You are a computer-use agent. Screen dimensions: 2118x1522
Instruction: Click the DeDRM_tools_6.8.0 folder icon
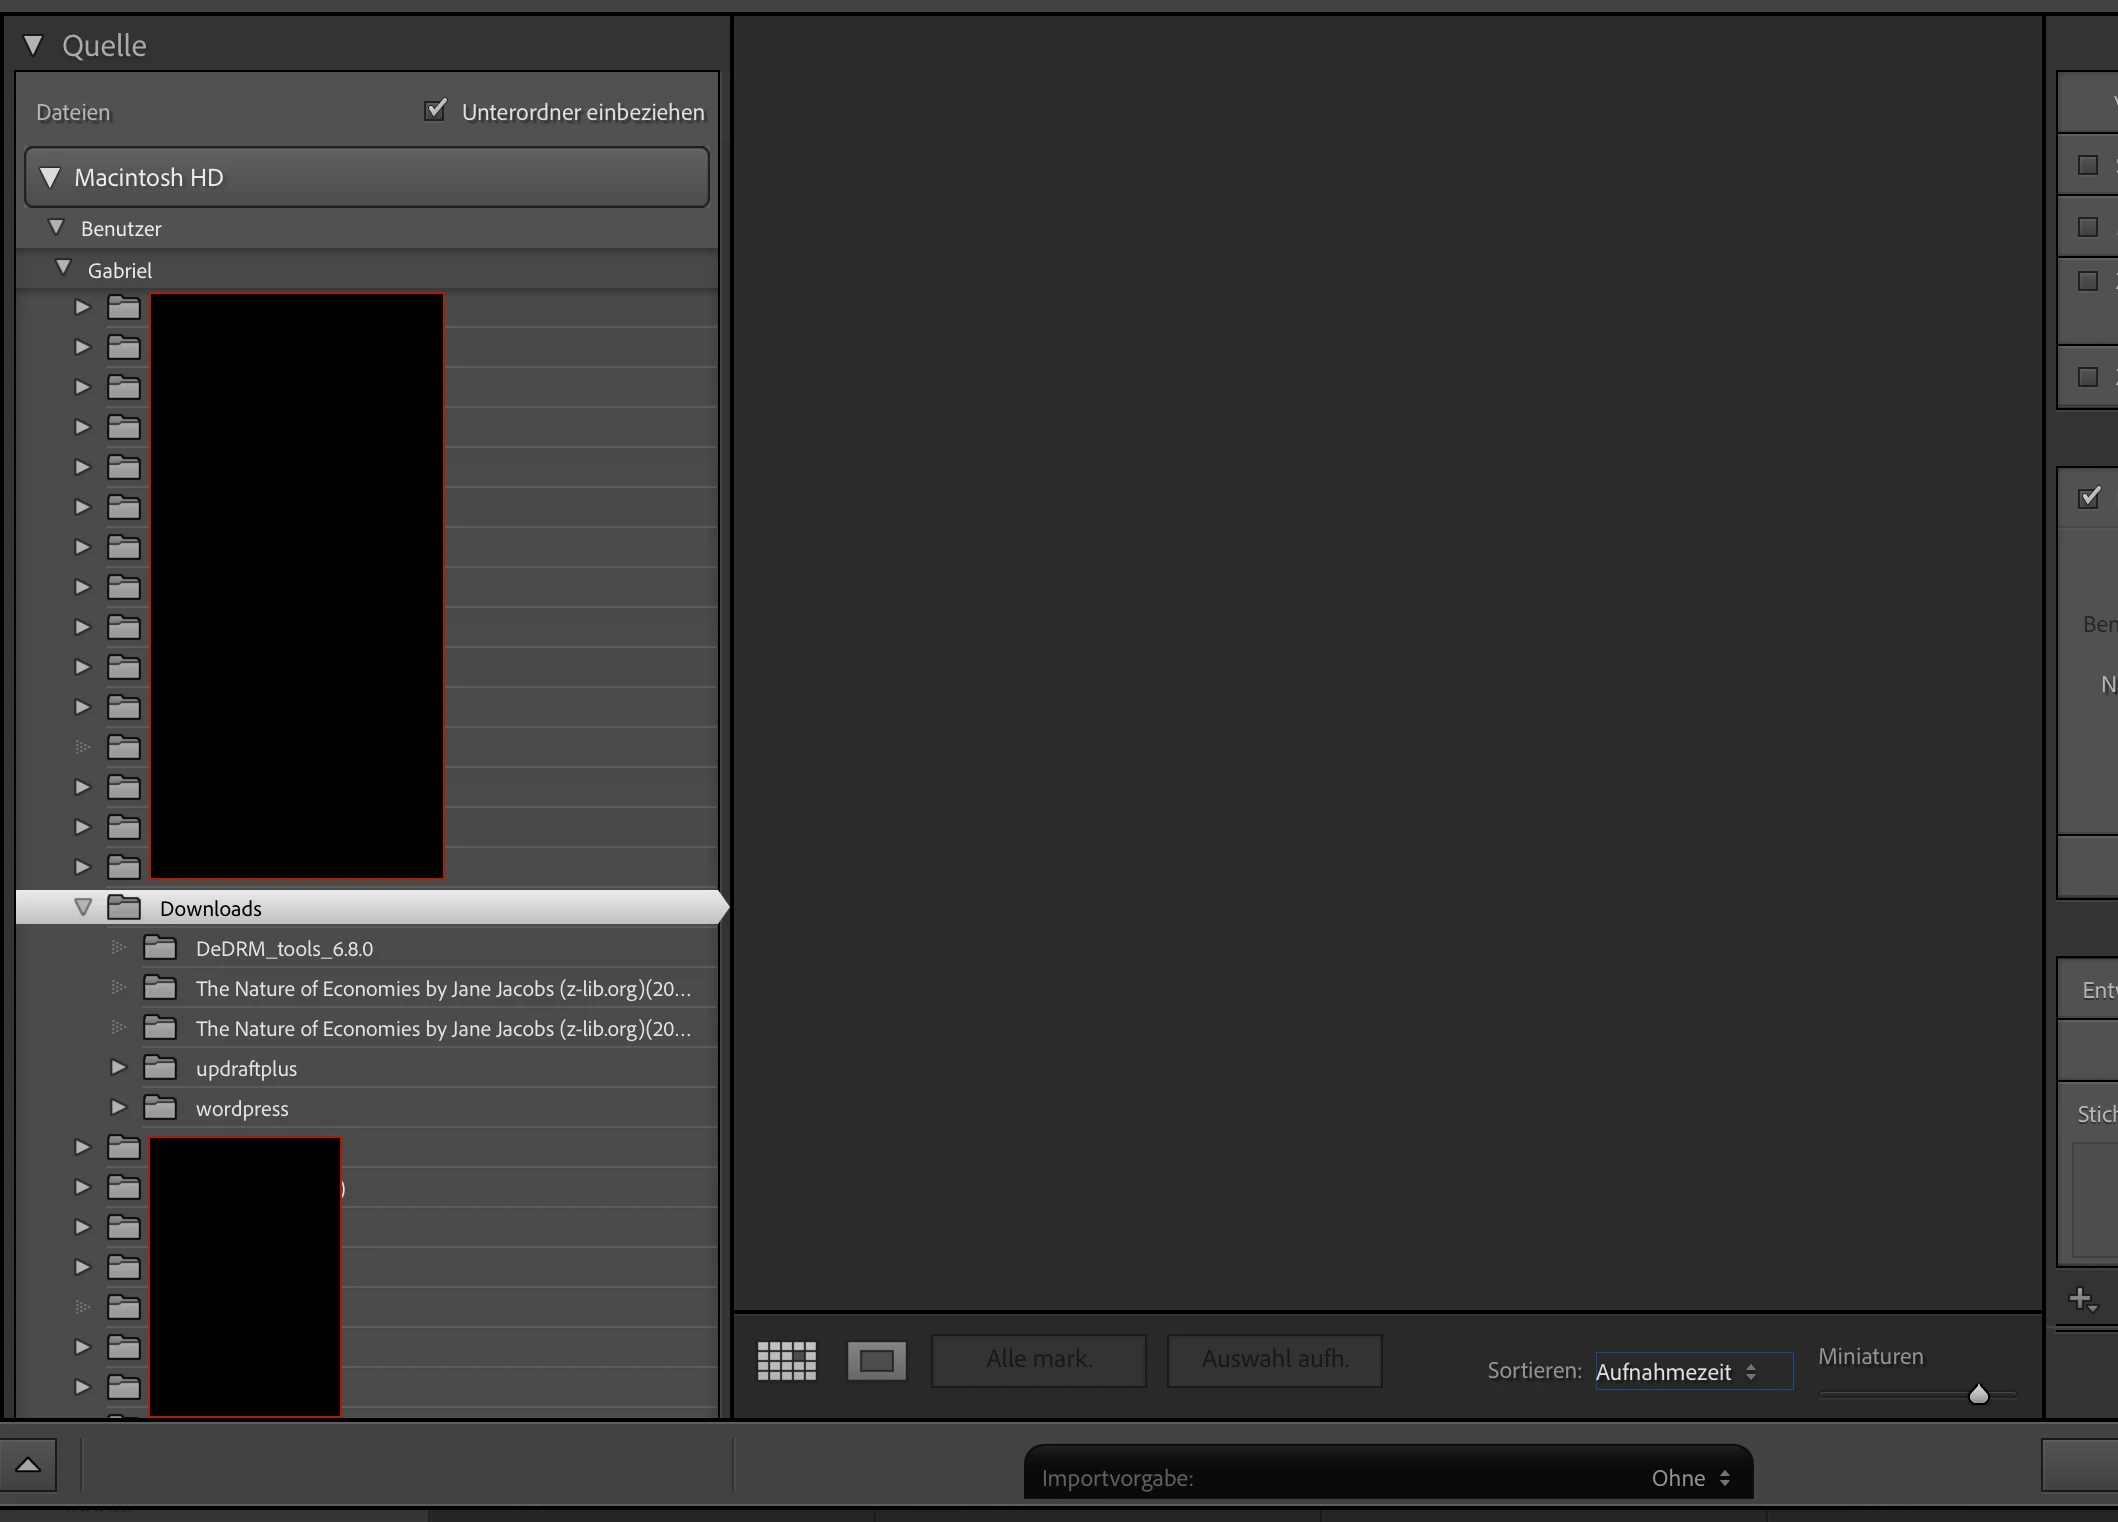point(160,948)
